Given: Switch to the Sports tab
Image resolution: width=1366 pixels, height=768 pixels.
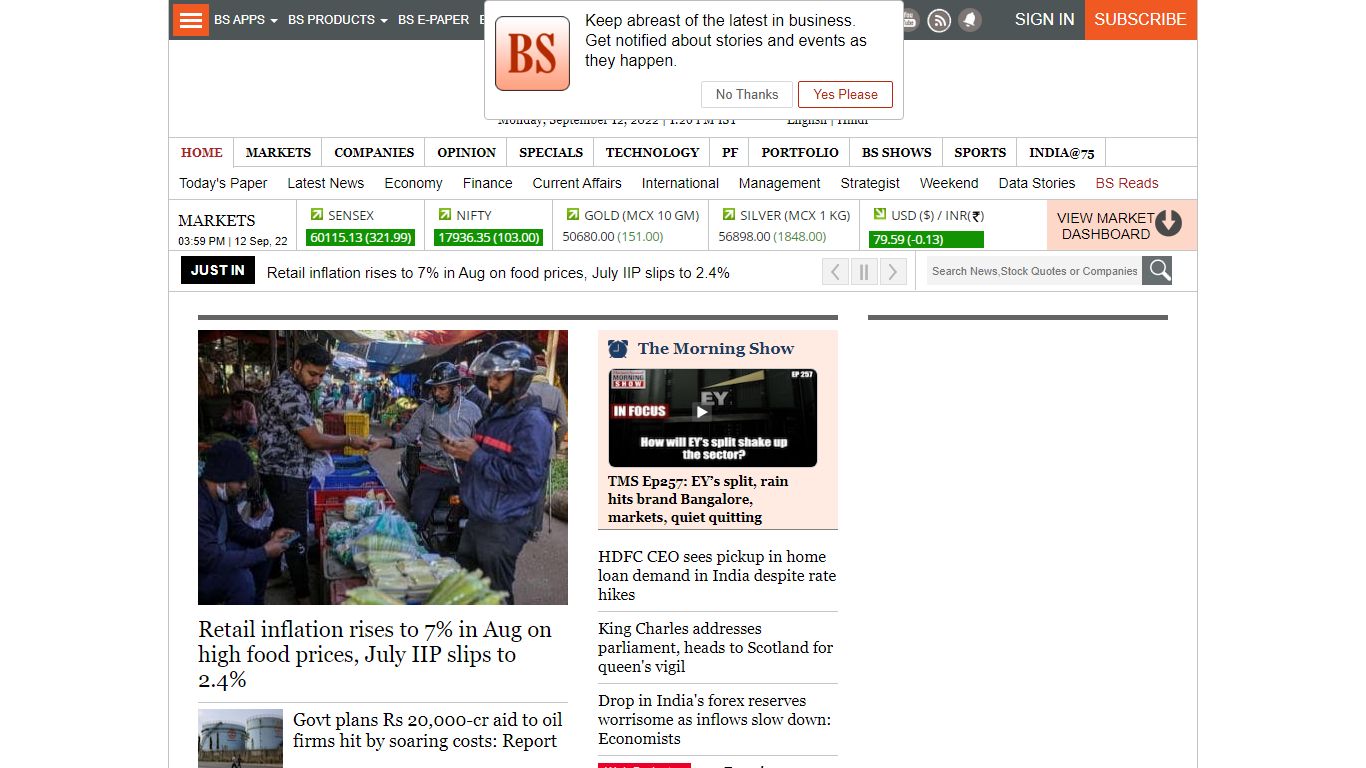Looking at the screenshot, I should click(980, 153).
